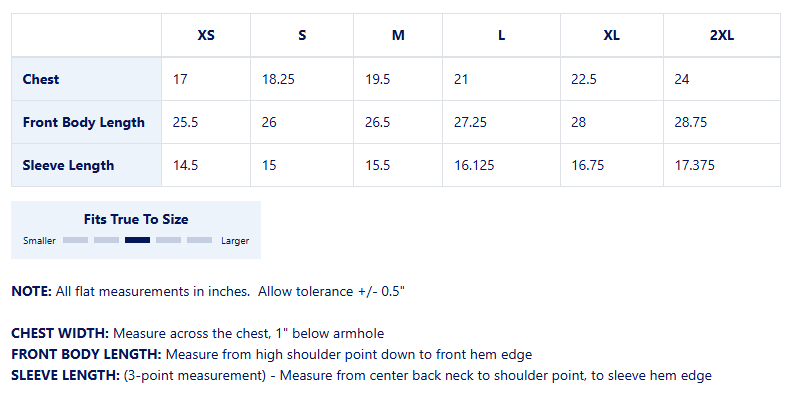Click the Large sleeve length value 16.125

[474, 165]
